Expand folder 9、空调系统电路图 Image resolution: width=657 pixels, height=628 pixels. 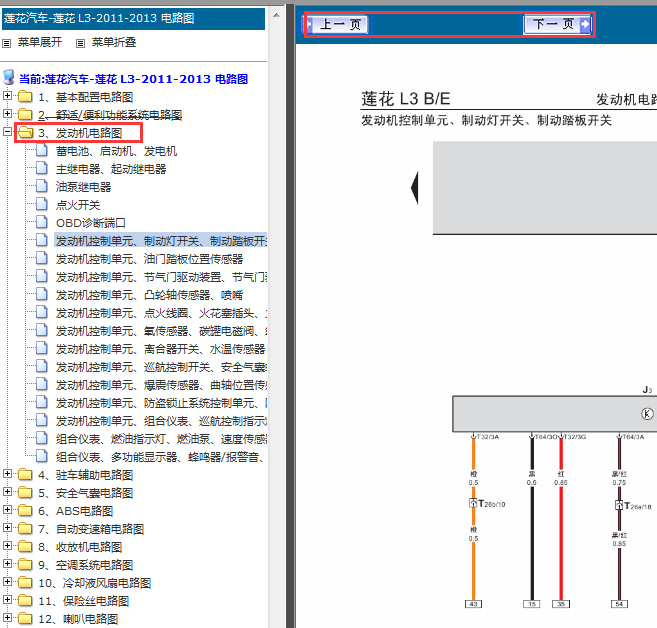pyautogui.click(x=7, y=563)
